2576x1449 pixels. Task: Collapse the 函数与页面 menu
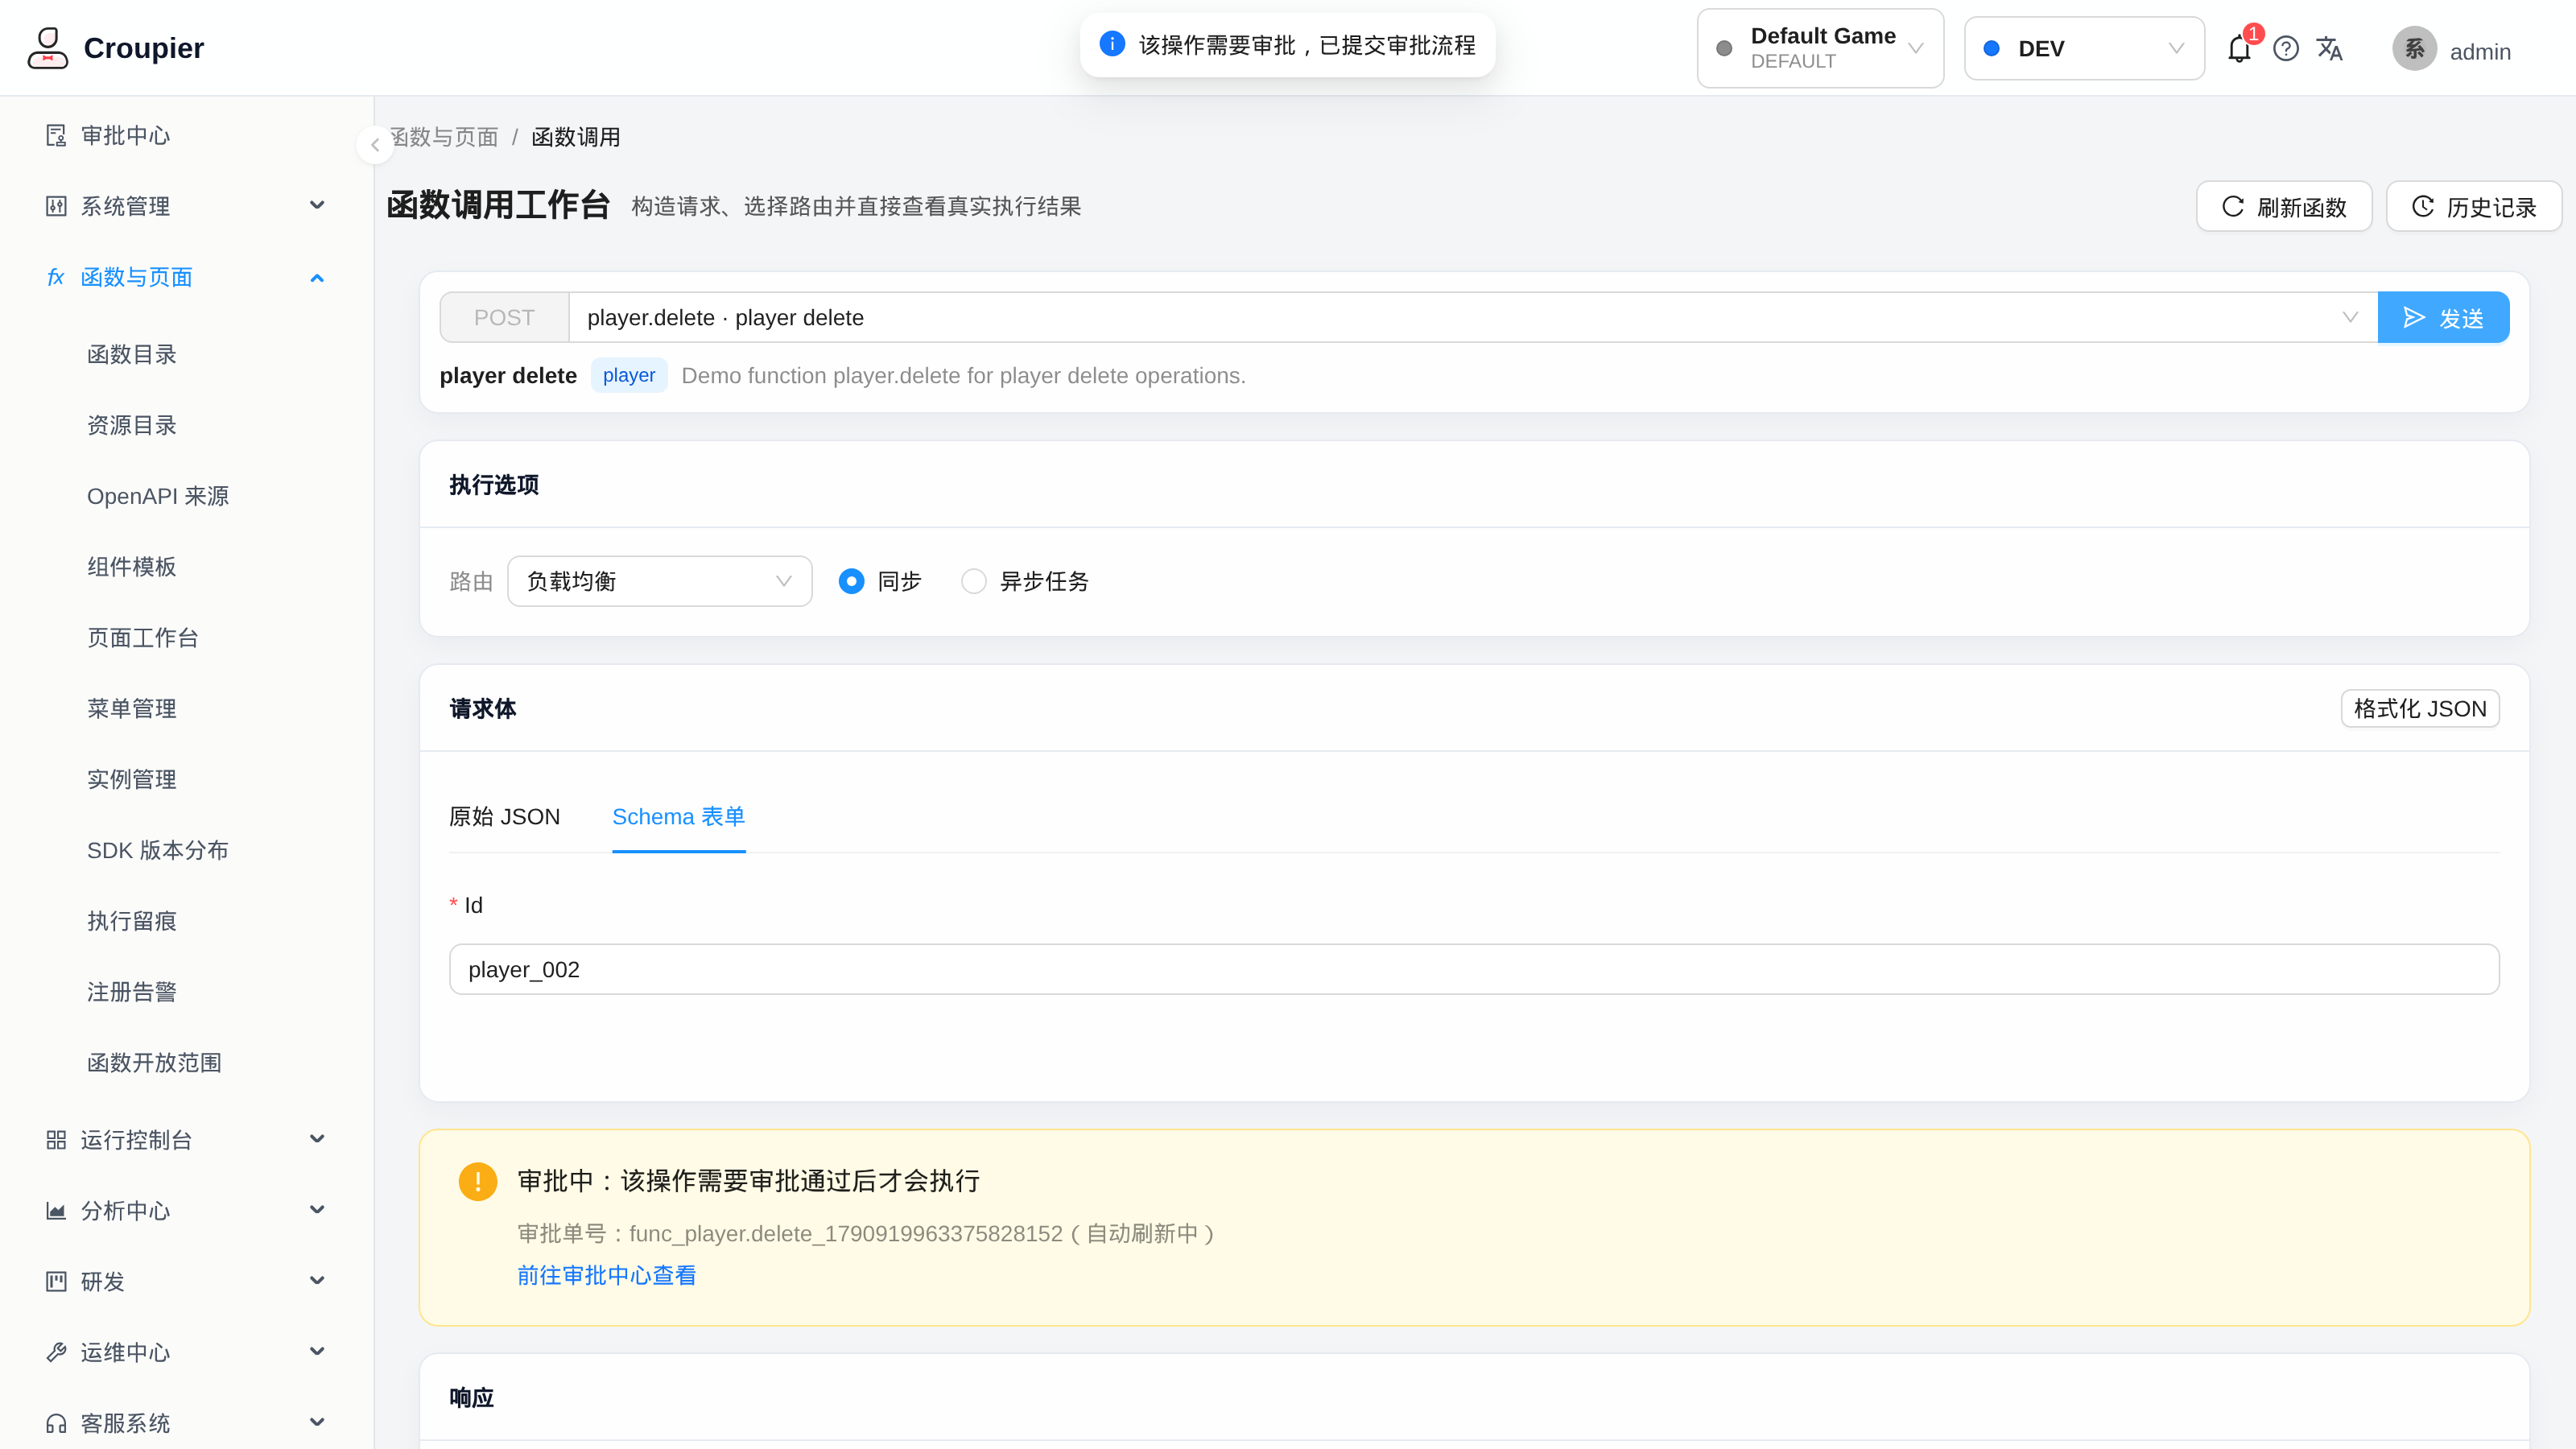coord(186,277)
